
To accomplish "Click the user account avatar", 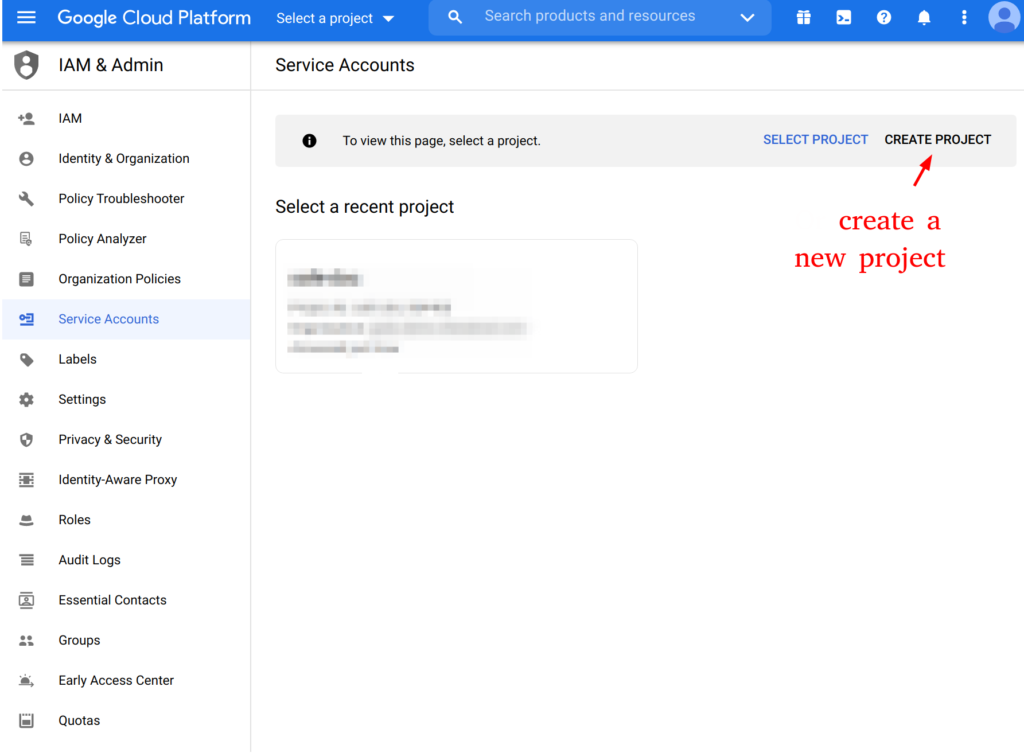I will (1003, 18).
